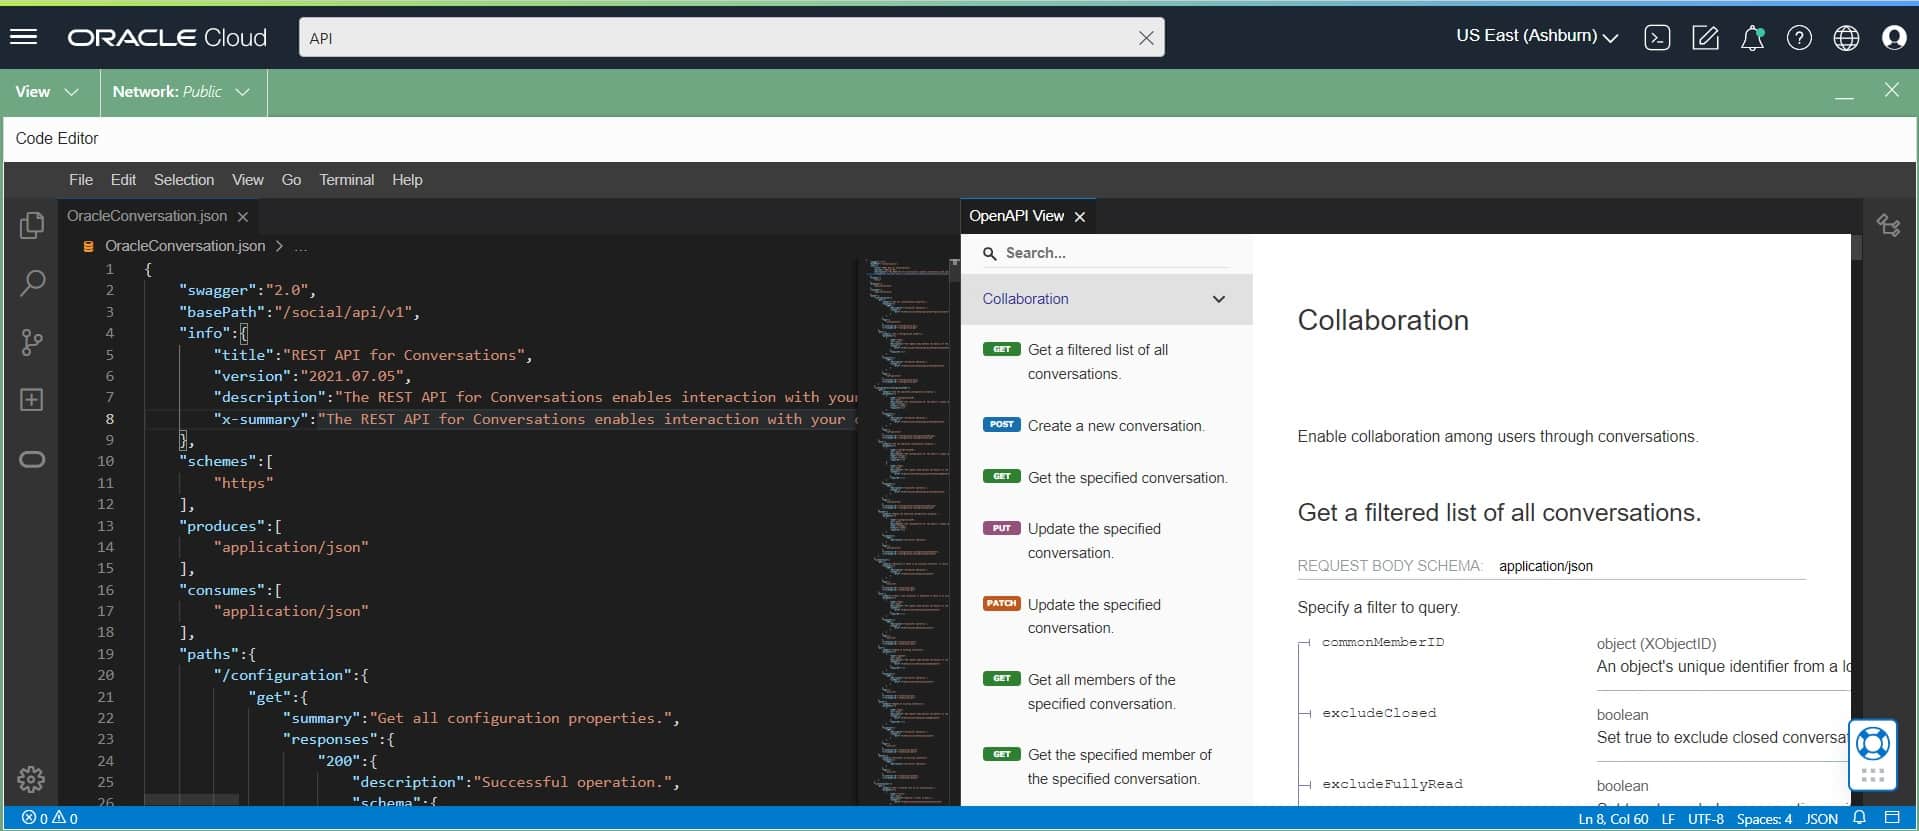1919x831 pixels.
Task: Open the US East (Ashburn) region dropdown
Action: coord(1537,36)
